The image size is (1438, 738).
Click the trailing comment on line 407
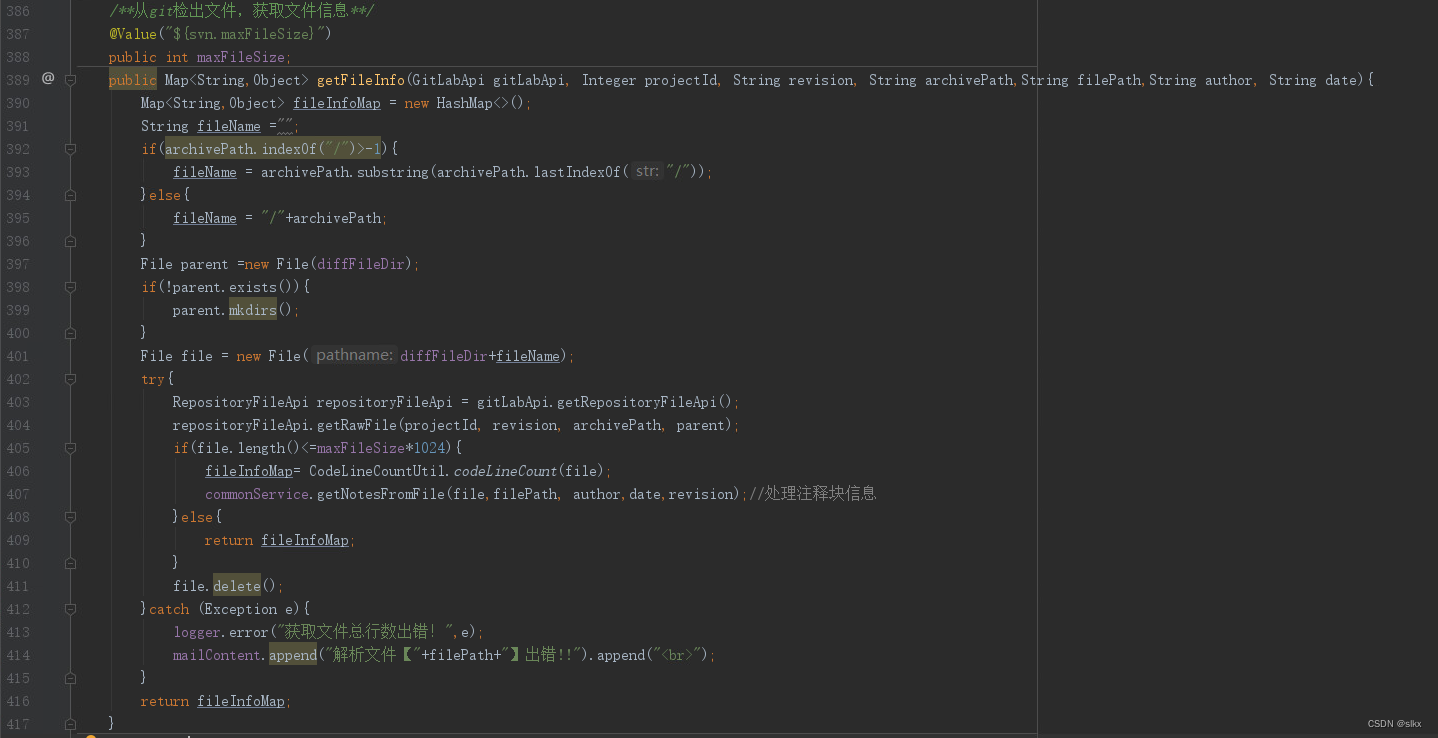tap(812, 494)
